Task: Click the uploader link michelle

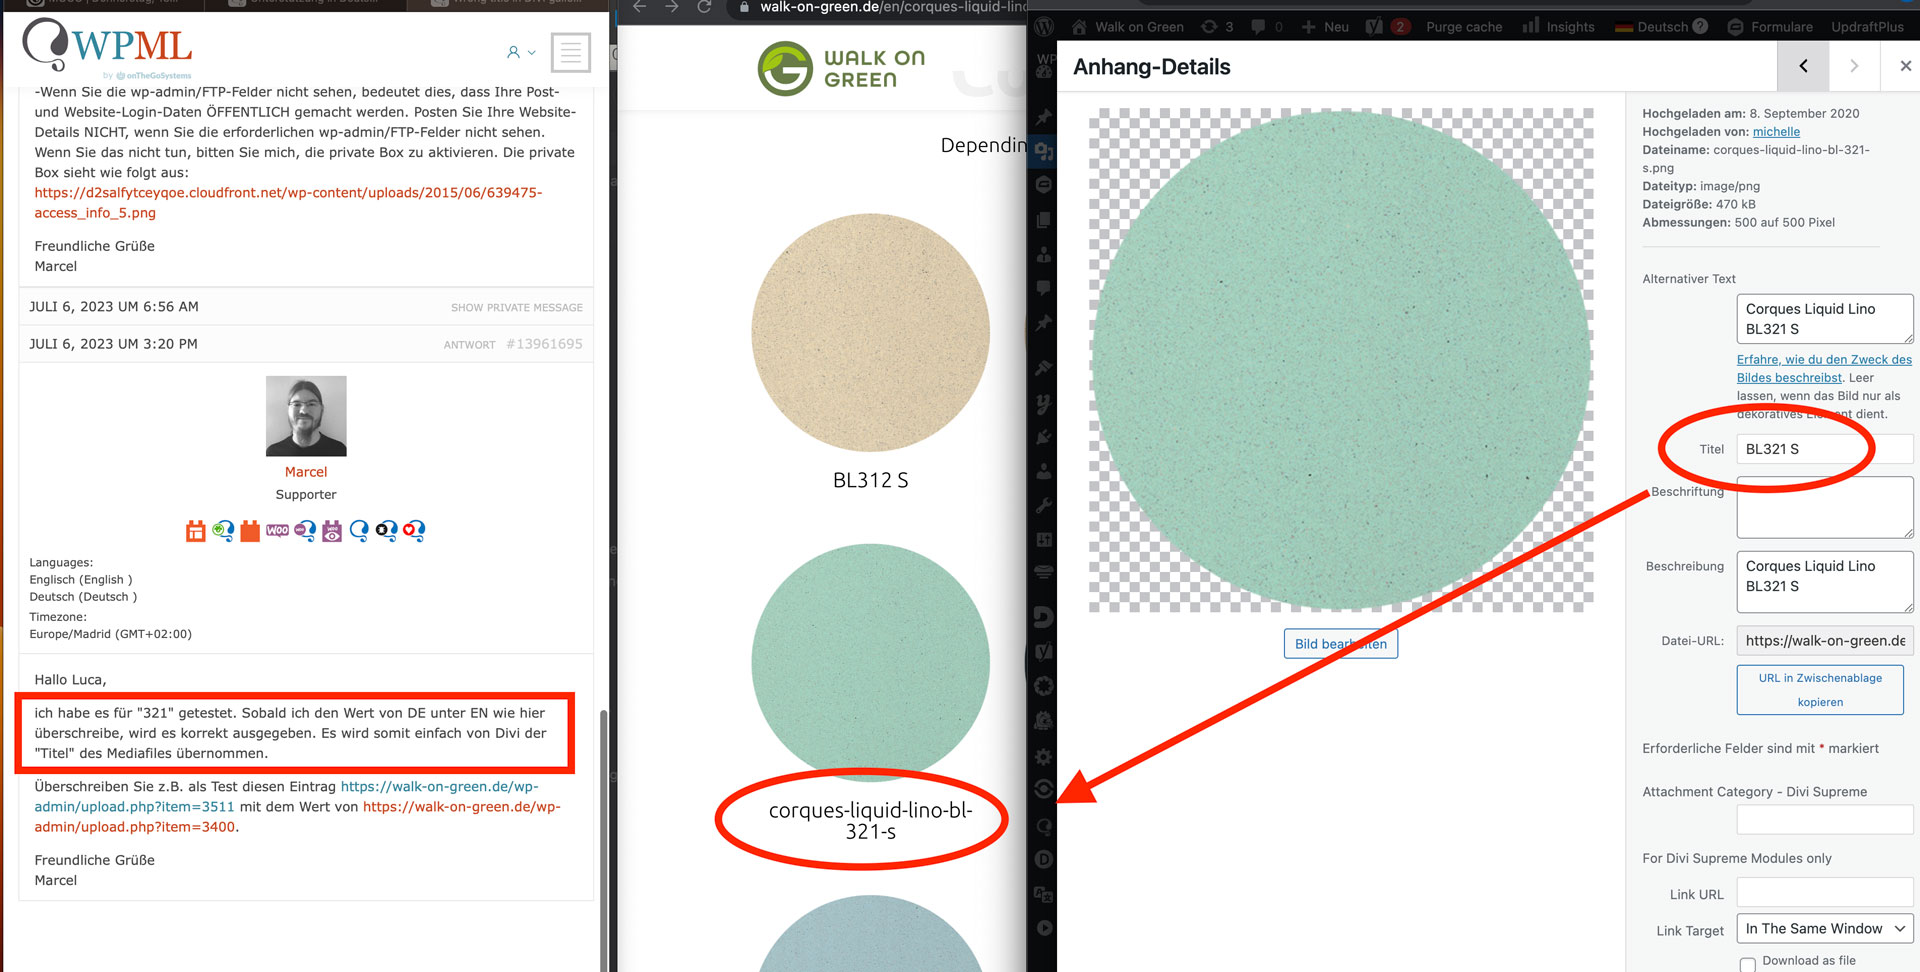Action: click(1776, 132)
